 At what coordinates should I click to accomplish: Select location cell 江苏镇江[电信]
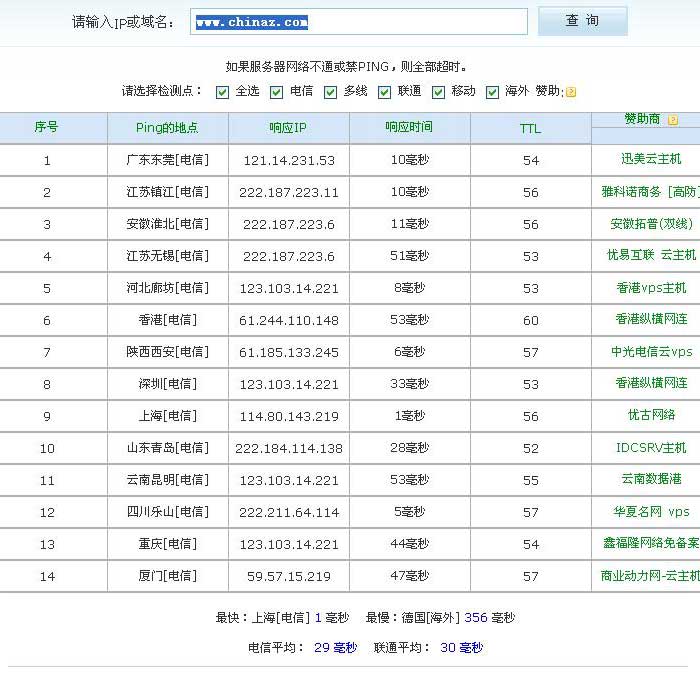click(167, 192)
